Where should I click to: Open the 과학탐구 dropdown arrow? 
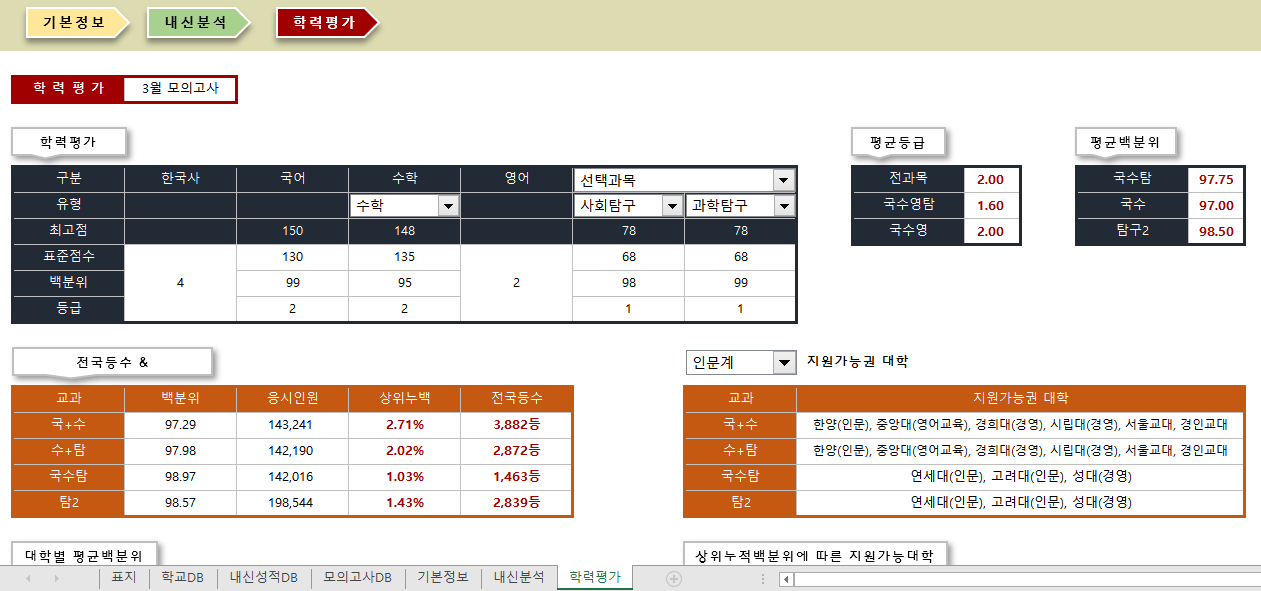pyautogui.click(x=785, y=206)
